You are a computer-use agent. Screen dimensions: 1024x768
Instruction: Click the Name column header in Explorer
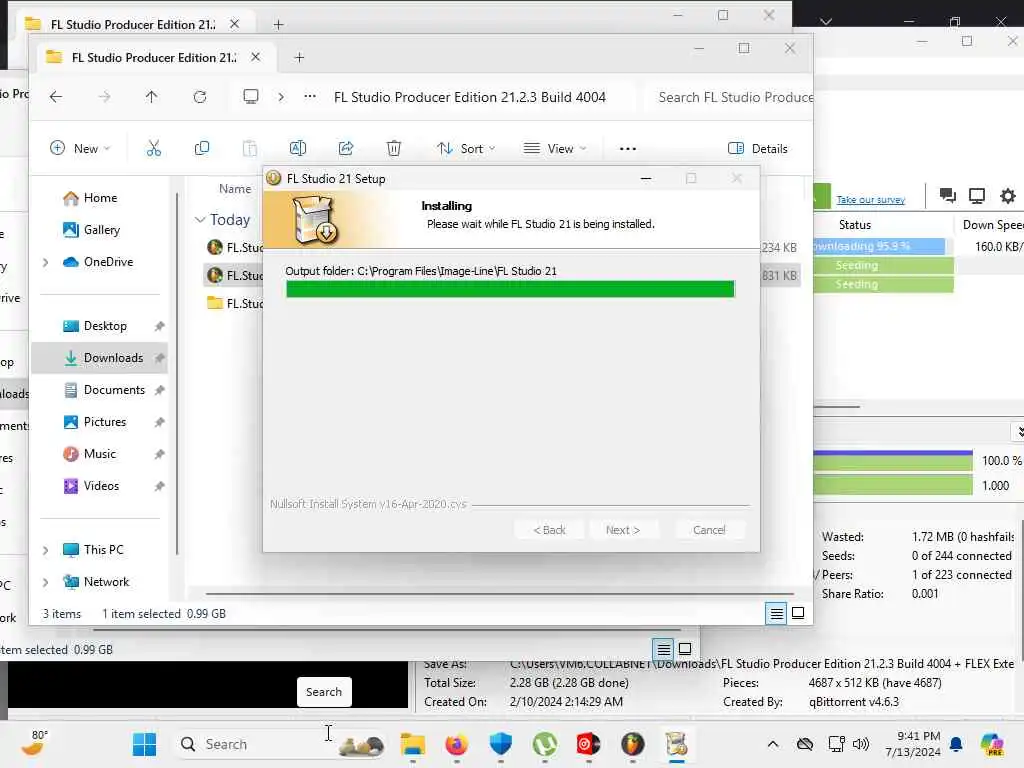(235, 189)
